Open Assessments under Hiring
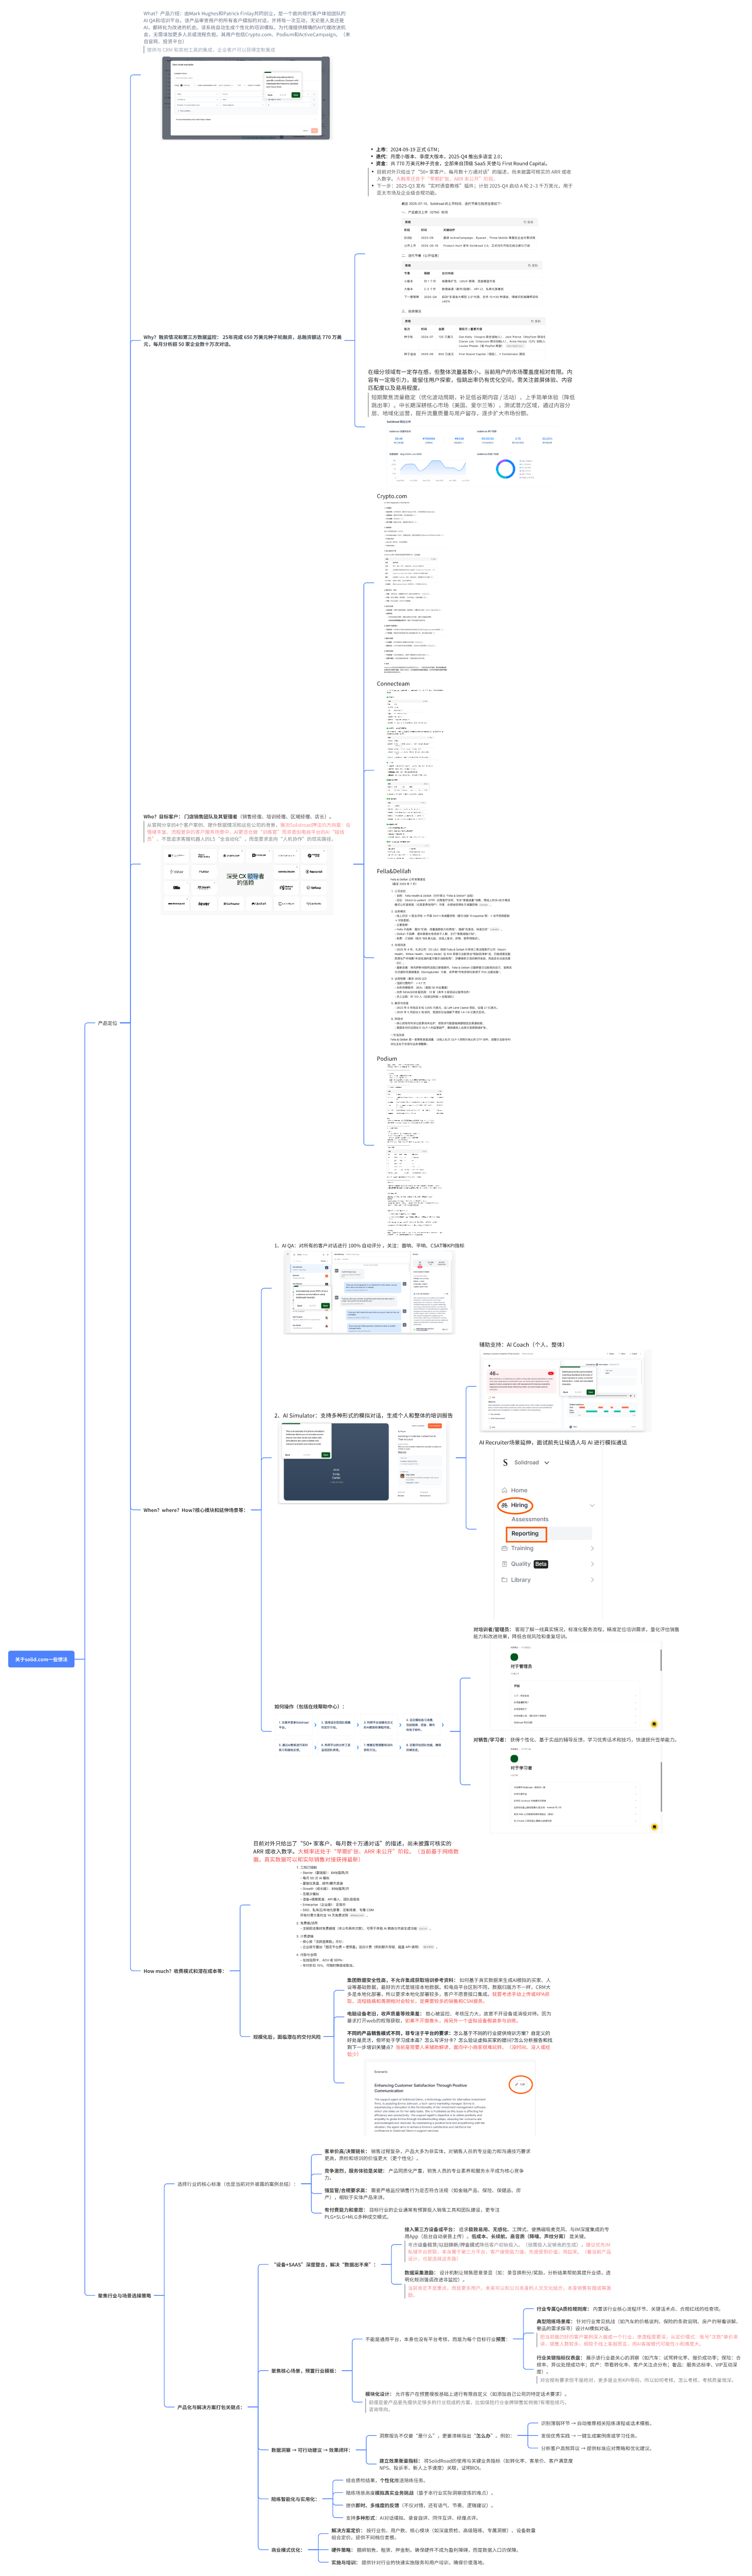 [x=530, y=1519]
